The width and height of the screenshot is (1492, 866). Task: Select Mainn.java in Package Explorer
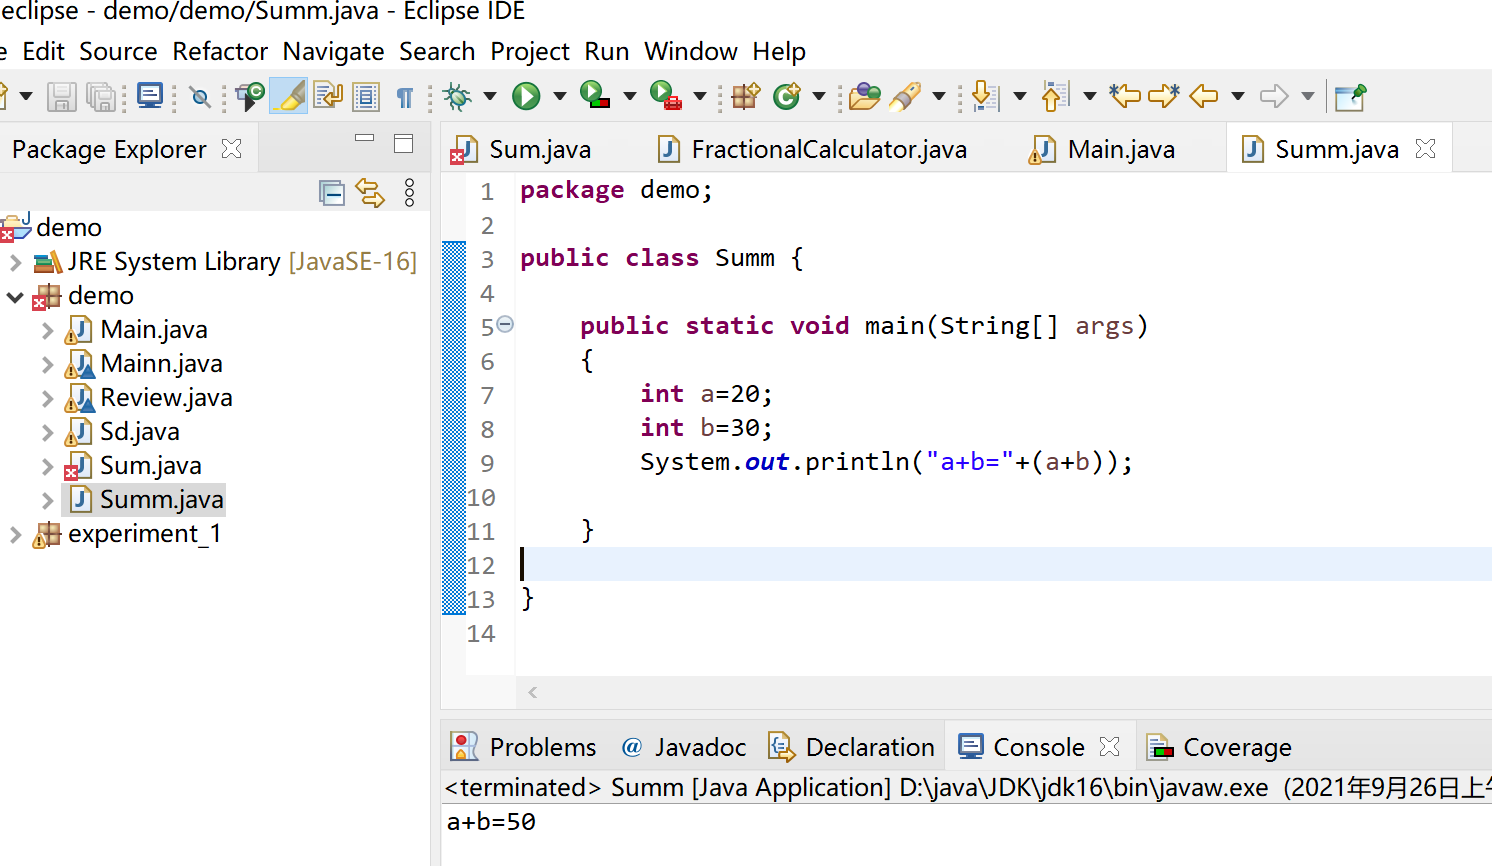click(x=161, y=364)
